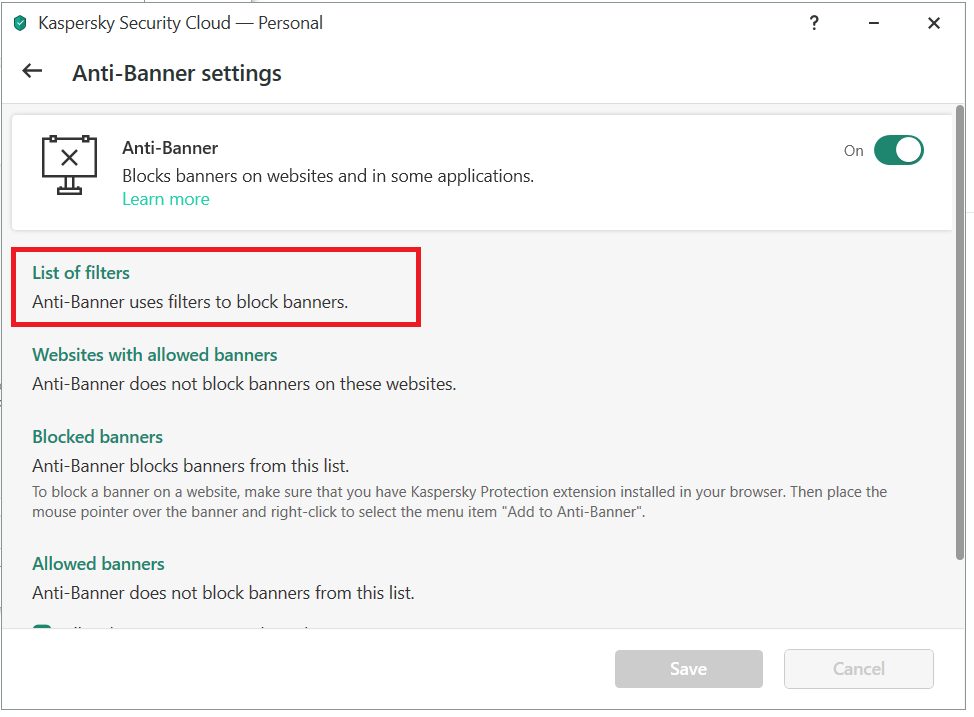This screenshot has width=974, height=717.
Task: Click the 'On' label beside the toggle
Action: [853, 151]
